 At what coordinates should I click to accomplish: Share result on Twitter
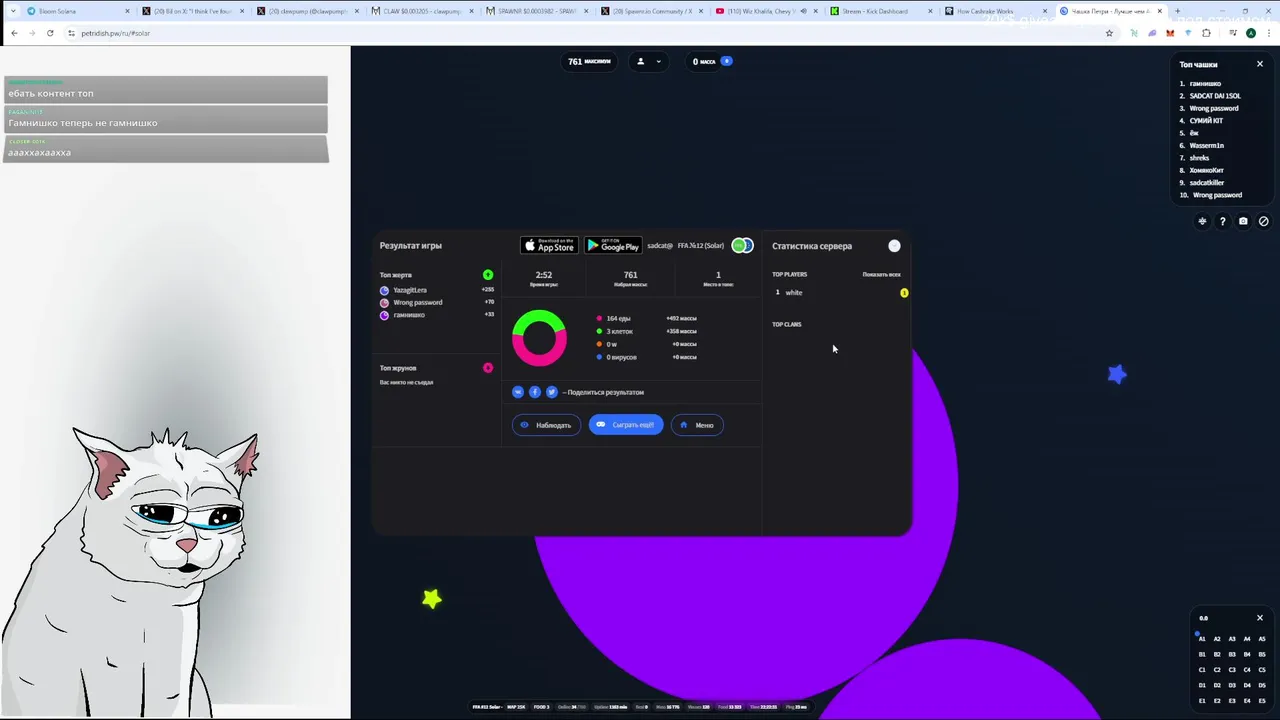pyautogui.click(x=552, y=392)
